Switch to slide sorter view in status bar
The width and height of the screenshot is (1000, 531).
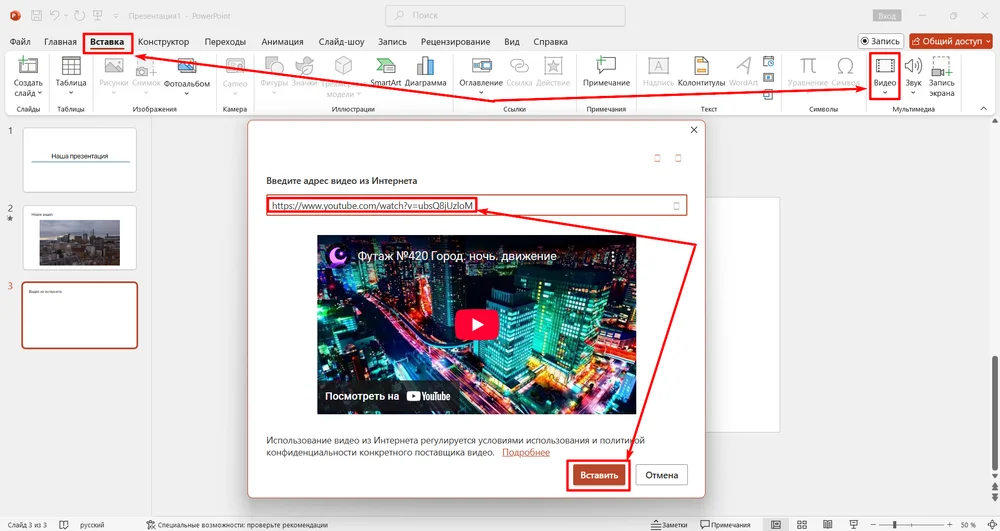click(802, 524)
